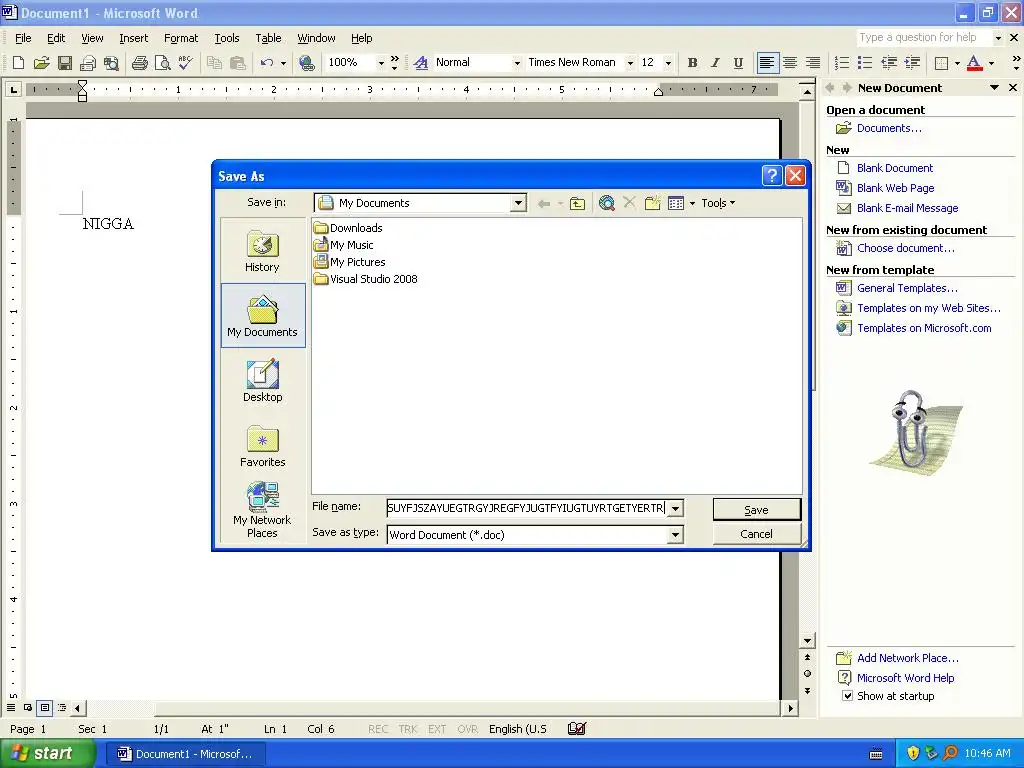The image size is (1024, 768).
Task: Open the History places bar shortcut
Action: pyautogui.click(x=263, y=251)
